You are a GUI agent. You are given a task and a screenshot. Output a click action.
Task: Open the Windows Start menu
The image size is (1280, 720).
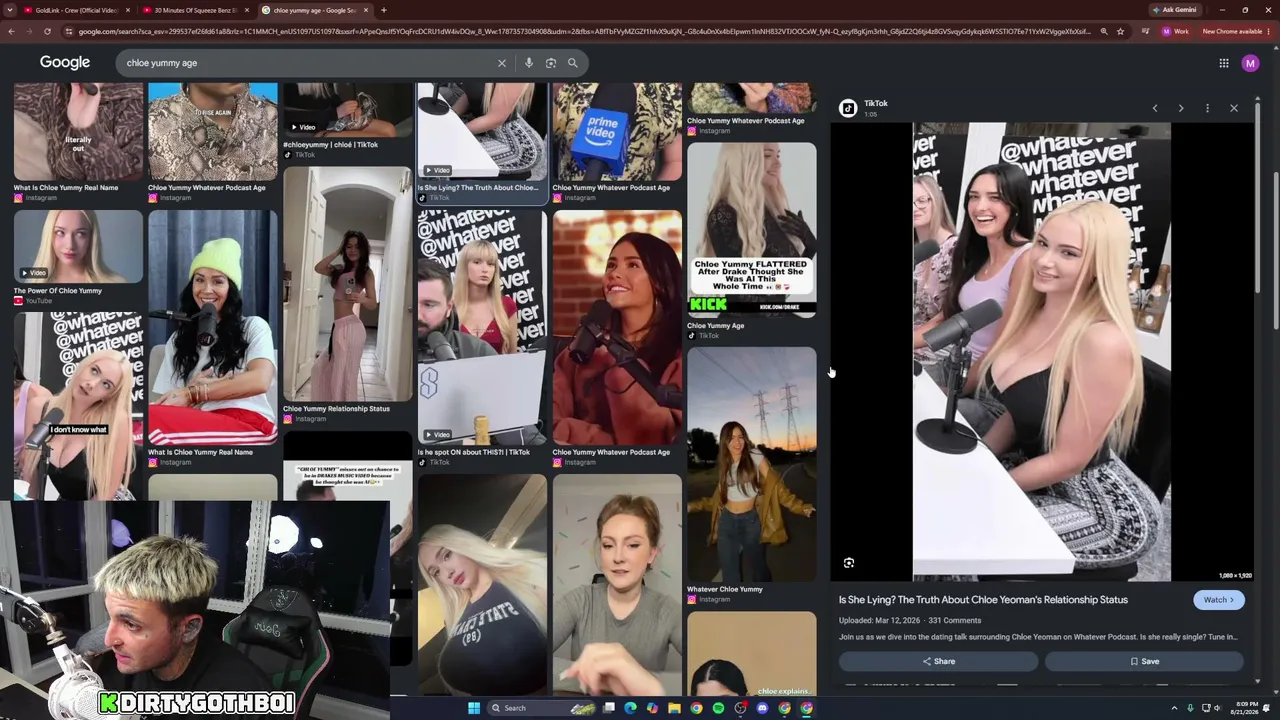click(474, 708)
